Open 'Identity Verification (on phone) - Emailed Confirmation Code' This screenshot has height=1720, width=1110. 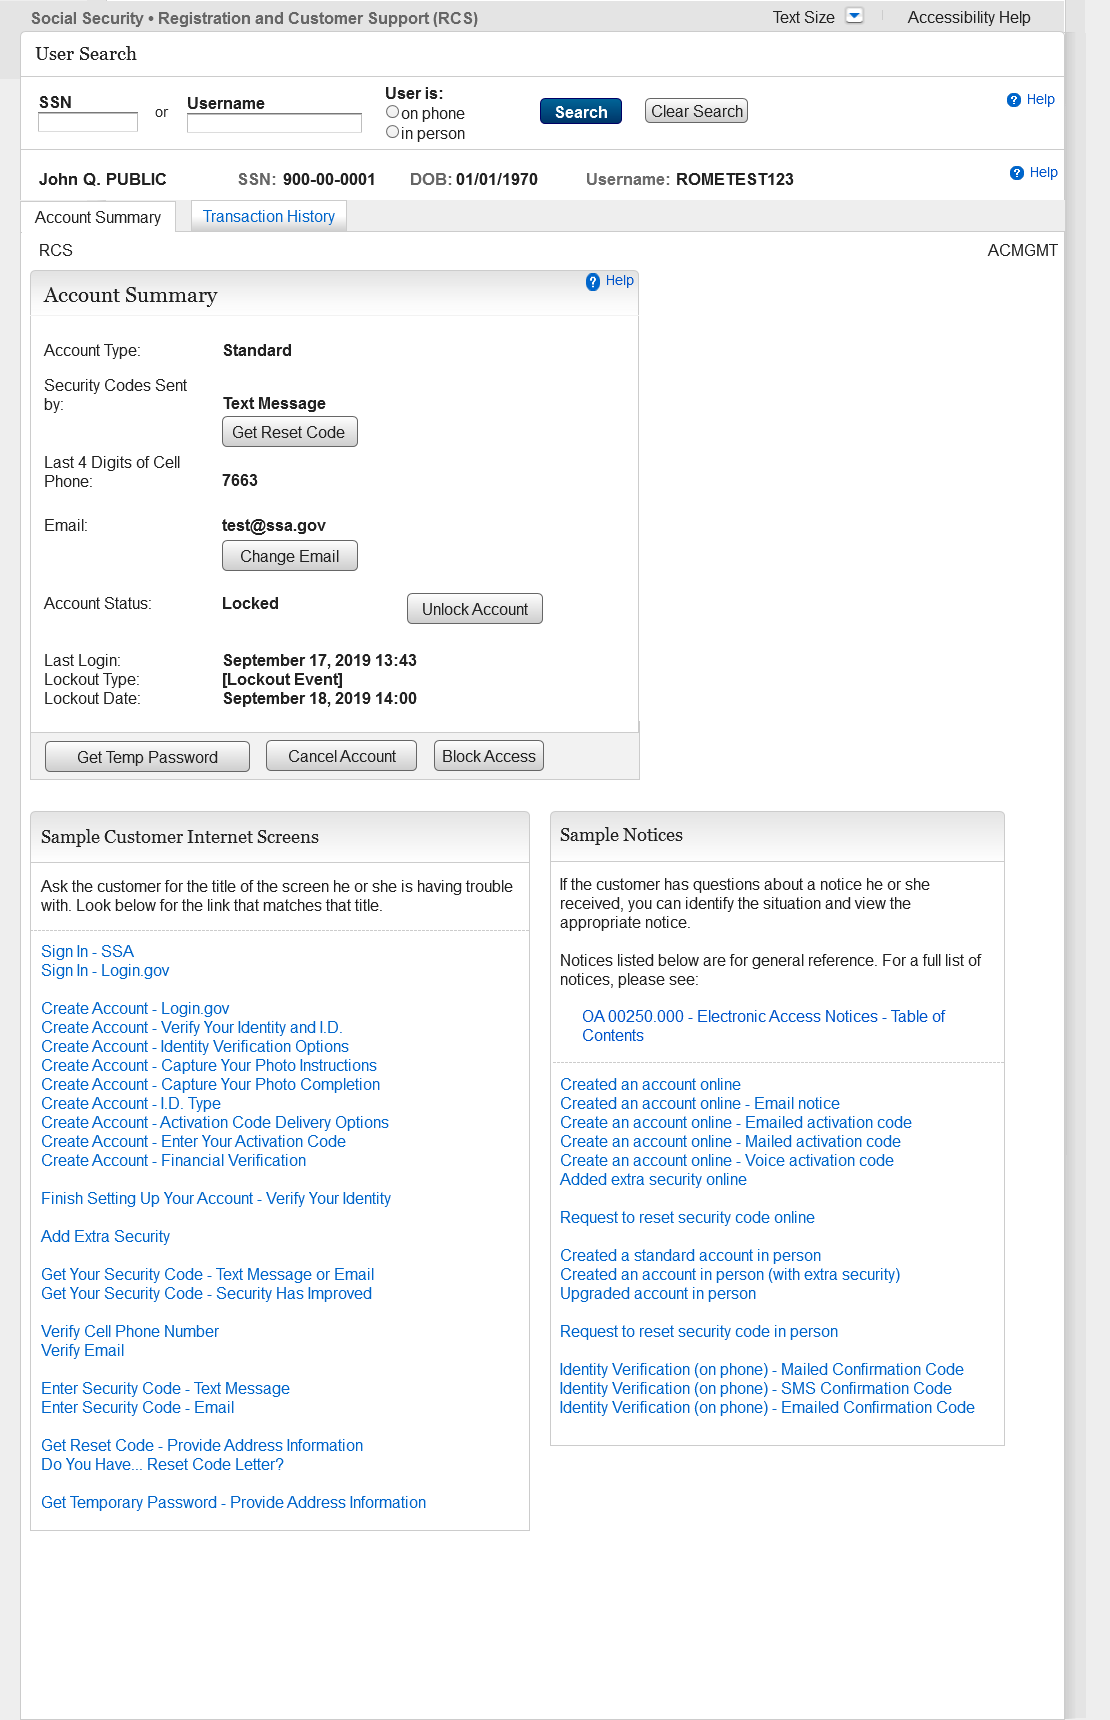point(768,1407)
